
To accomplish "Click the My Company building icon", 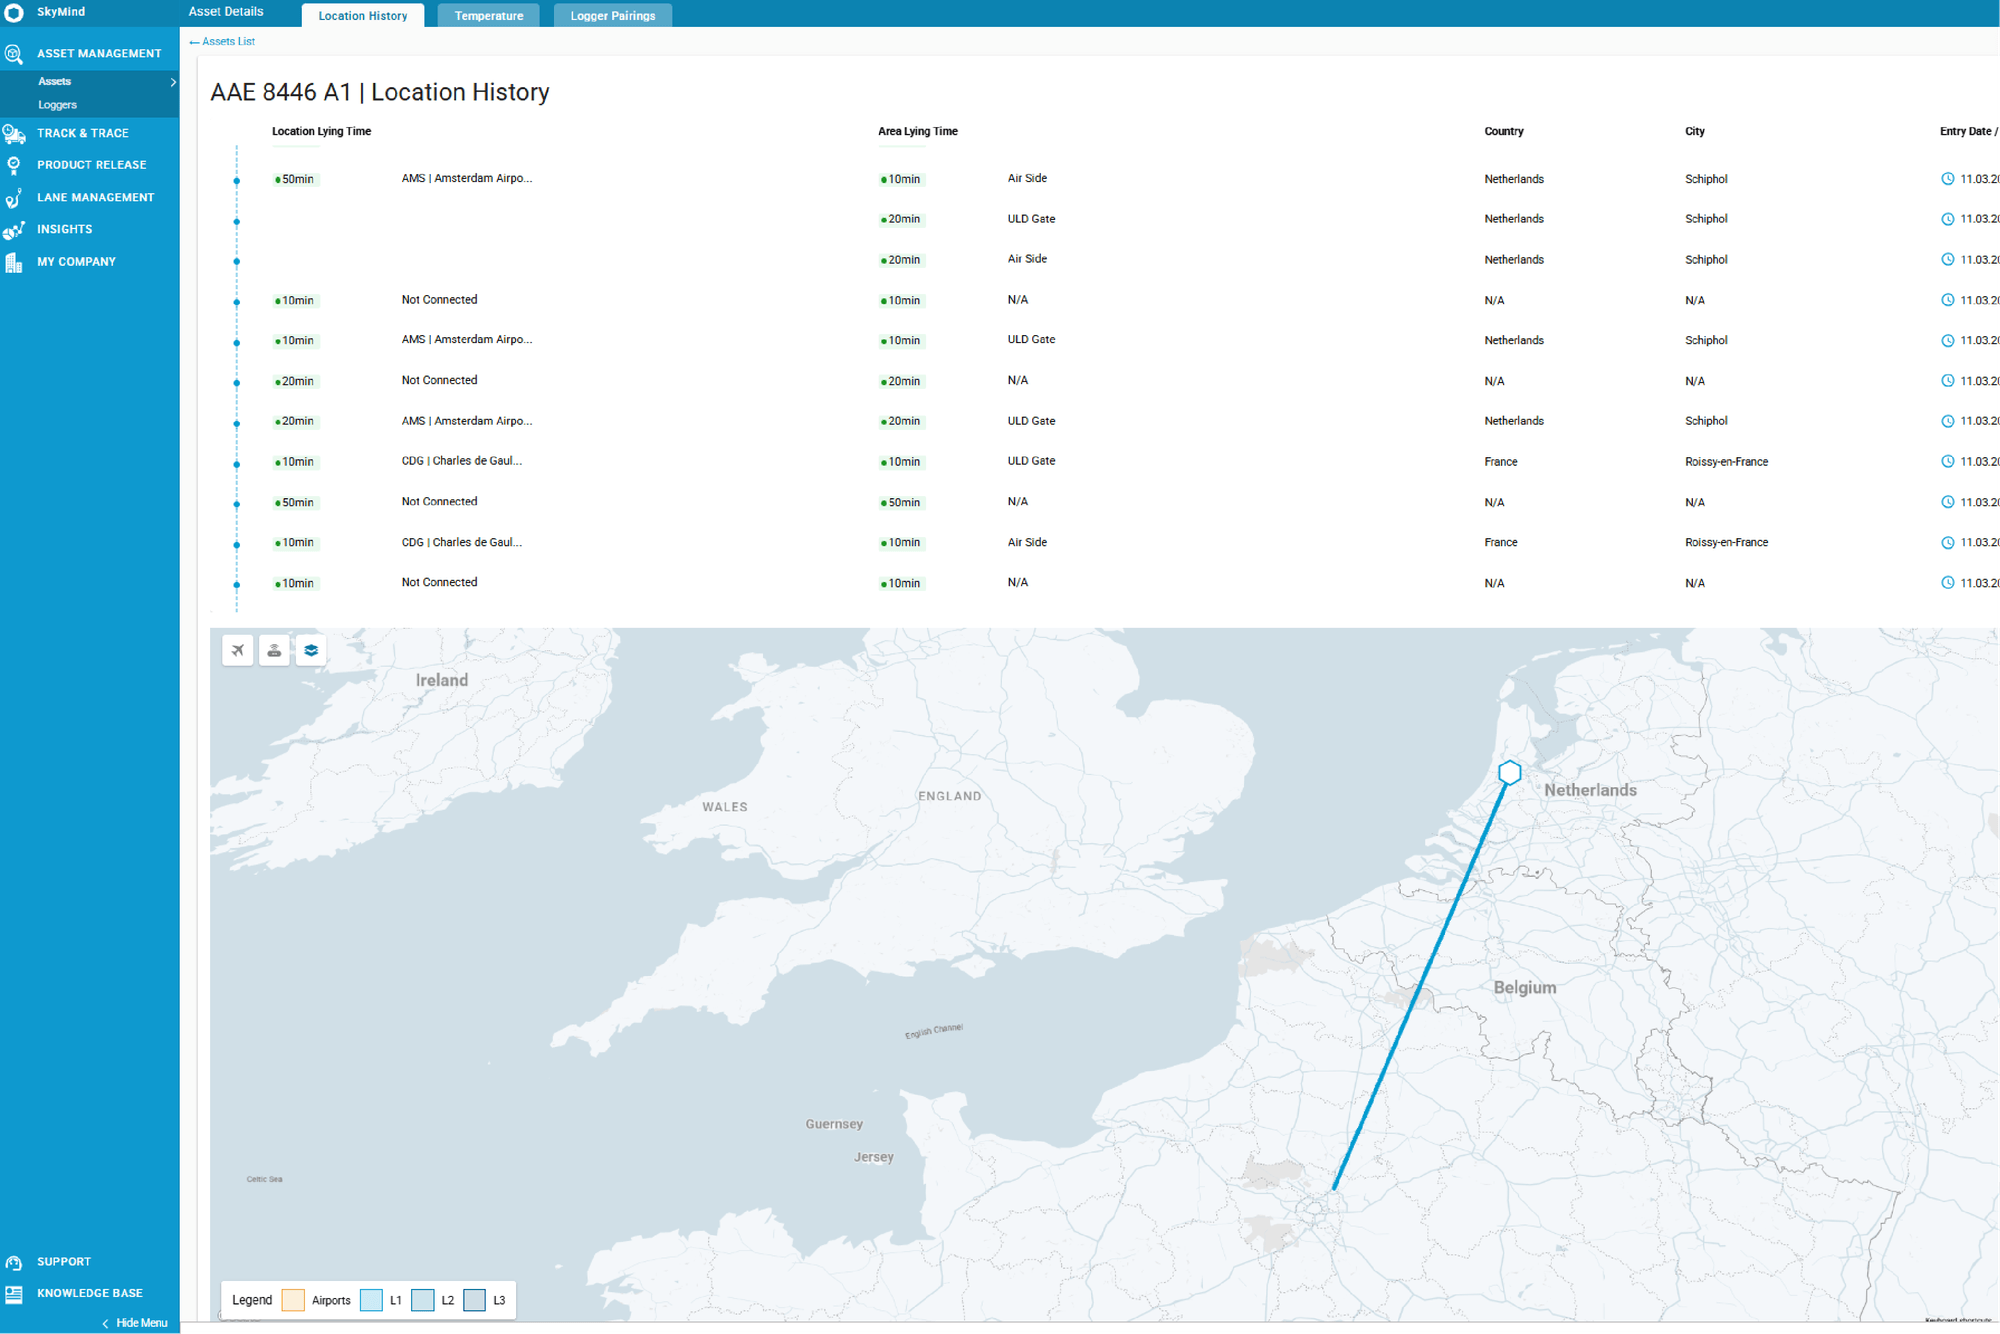I will point(14,262).
